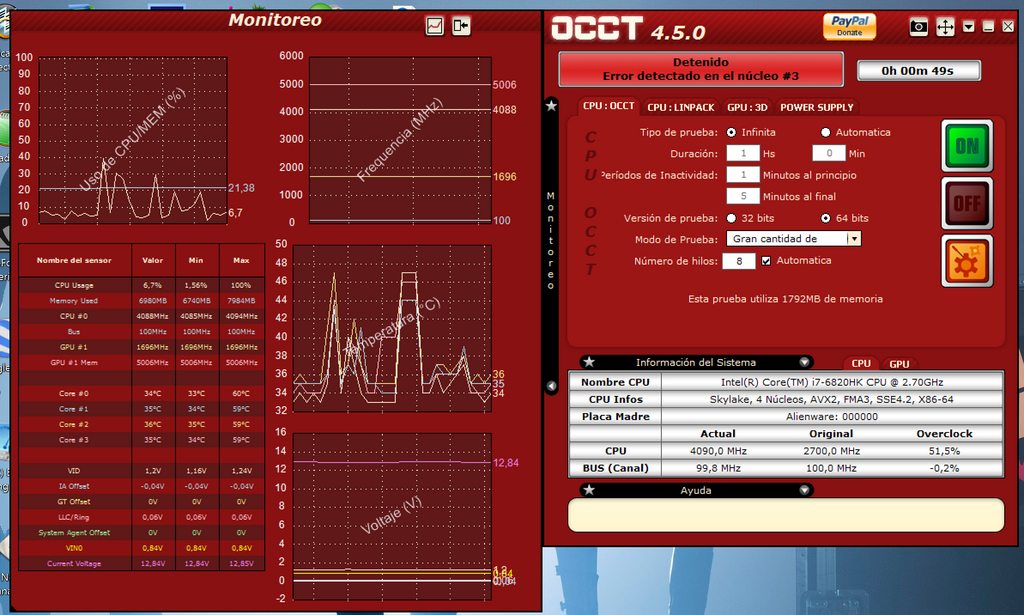Click the star beside Información del Sistema
This screenshot has width=1024, height=615.
click(588, 362)
